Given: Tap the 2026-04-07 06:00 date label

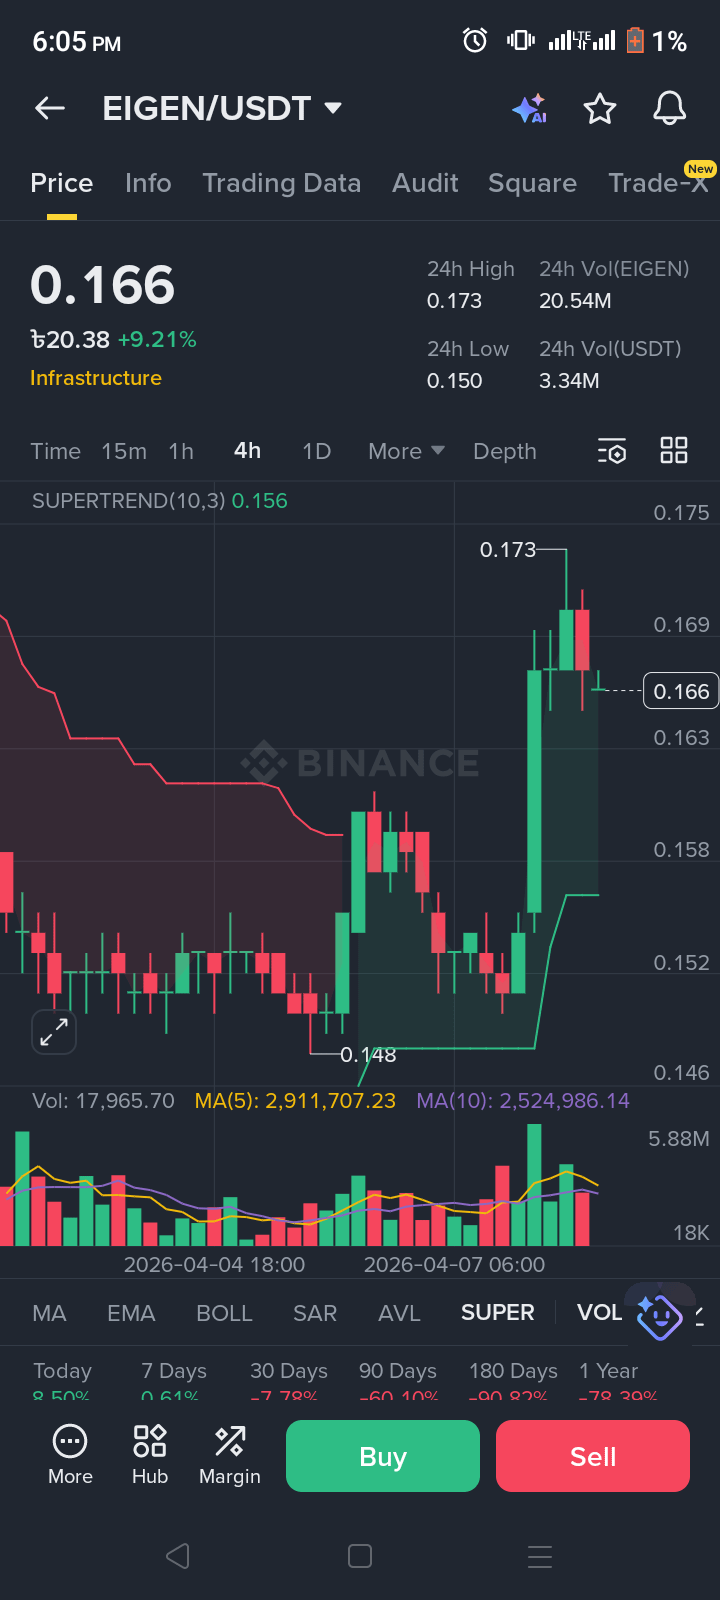Looking at the screenshot, I should pos(454,1265).
